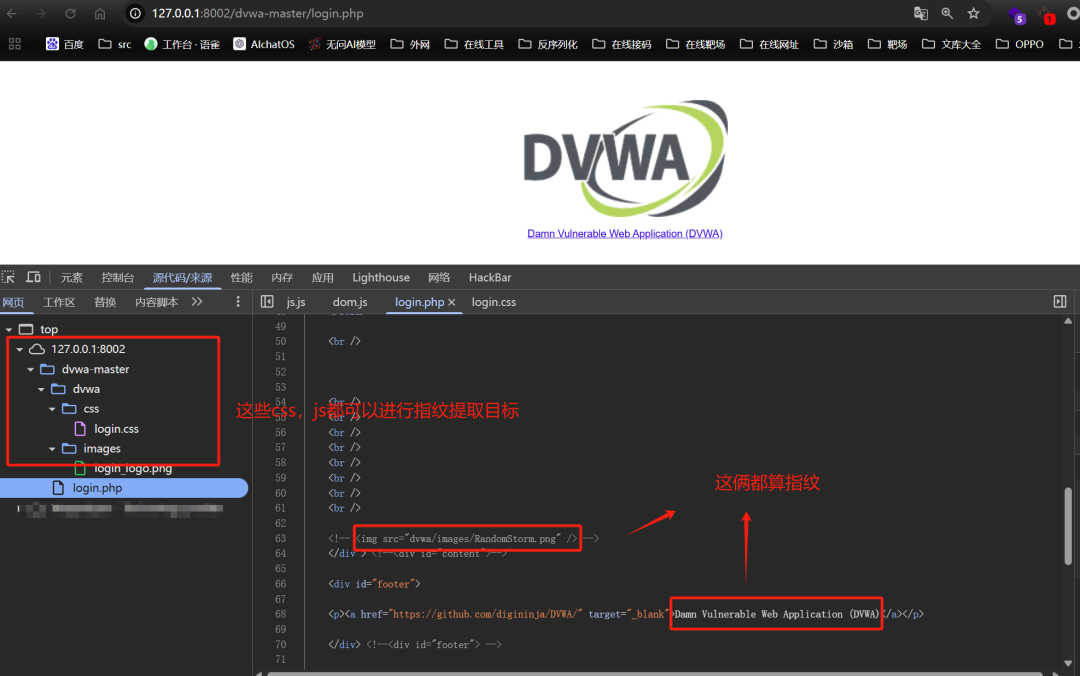Screen dimensions: 1080x676
Task: Click the translate page icon
Action: [921, 13]
